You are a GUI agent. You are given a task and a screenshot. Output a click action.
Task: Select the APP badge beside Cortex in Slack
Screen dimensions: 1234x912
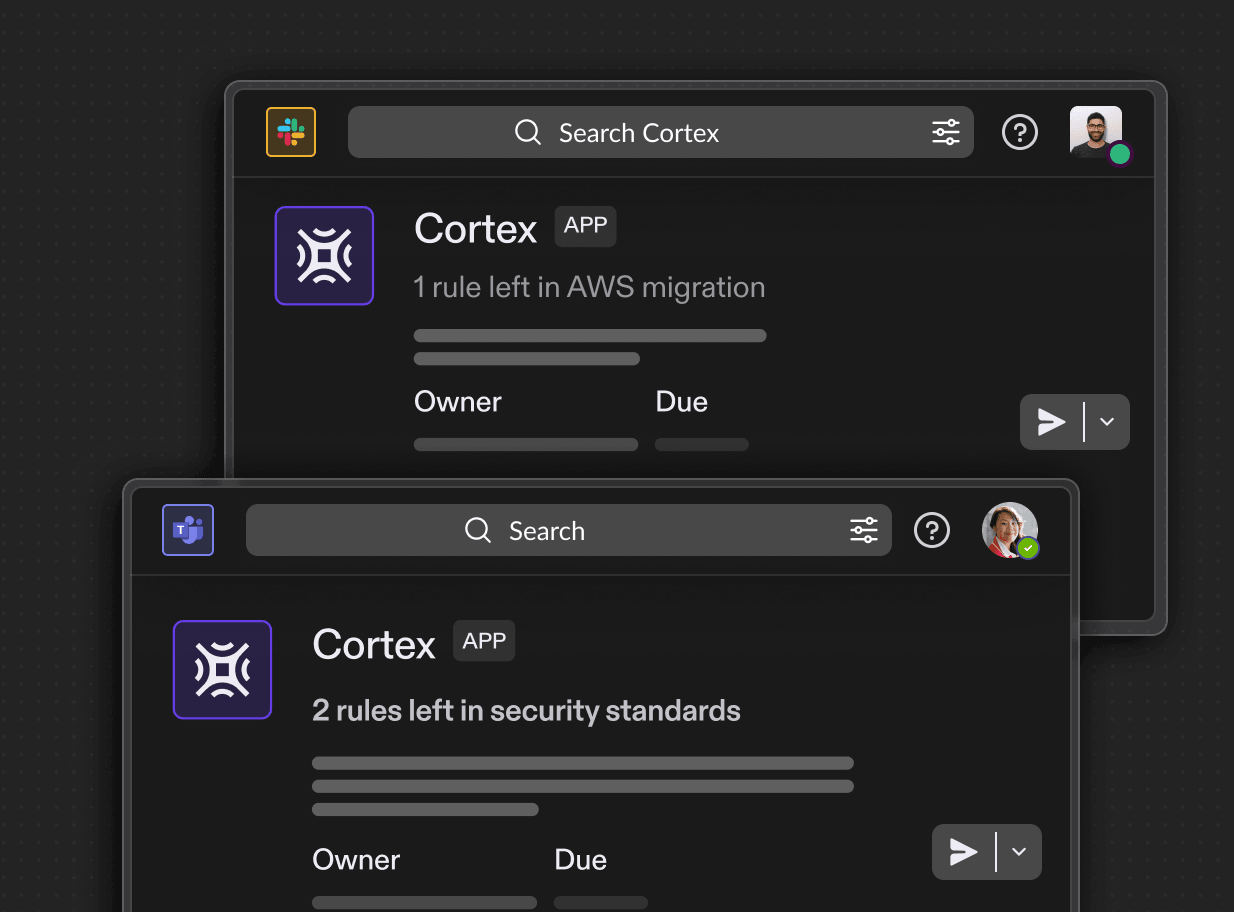coord(585,226)
